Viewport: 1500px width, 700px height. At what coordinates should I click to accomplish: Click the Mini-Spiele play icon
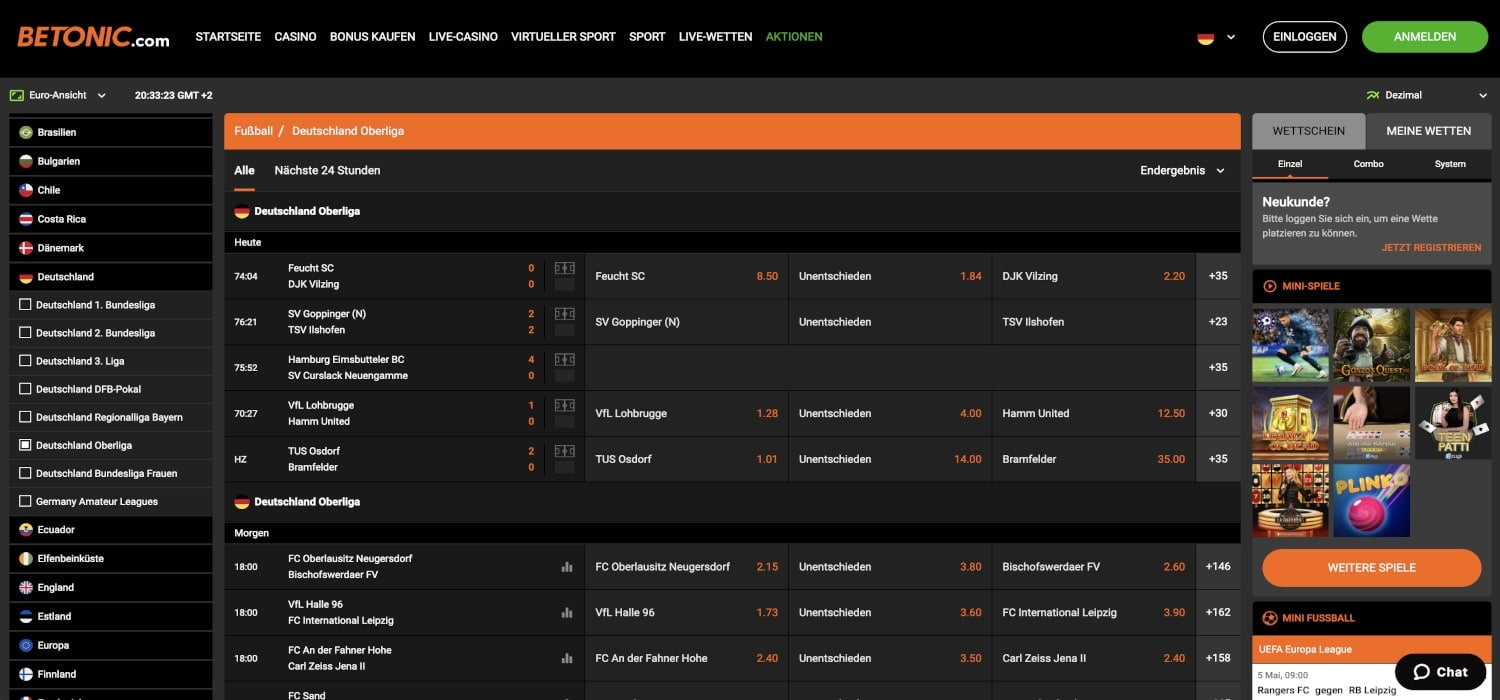click(1270, 286)
